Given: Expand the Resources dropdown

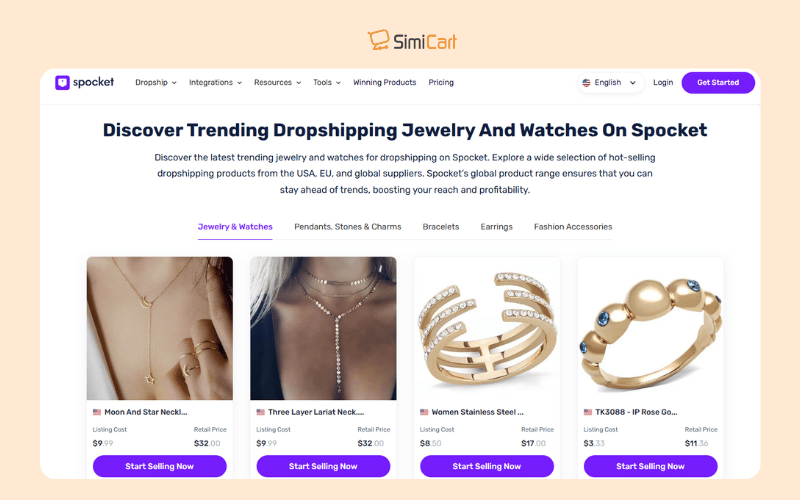Looking at the screenshot, I should point(278,83).
